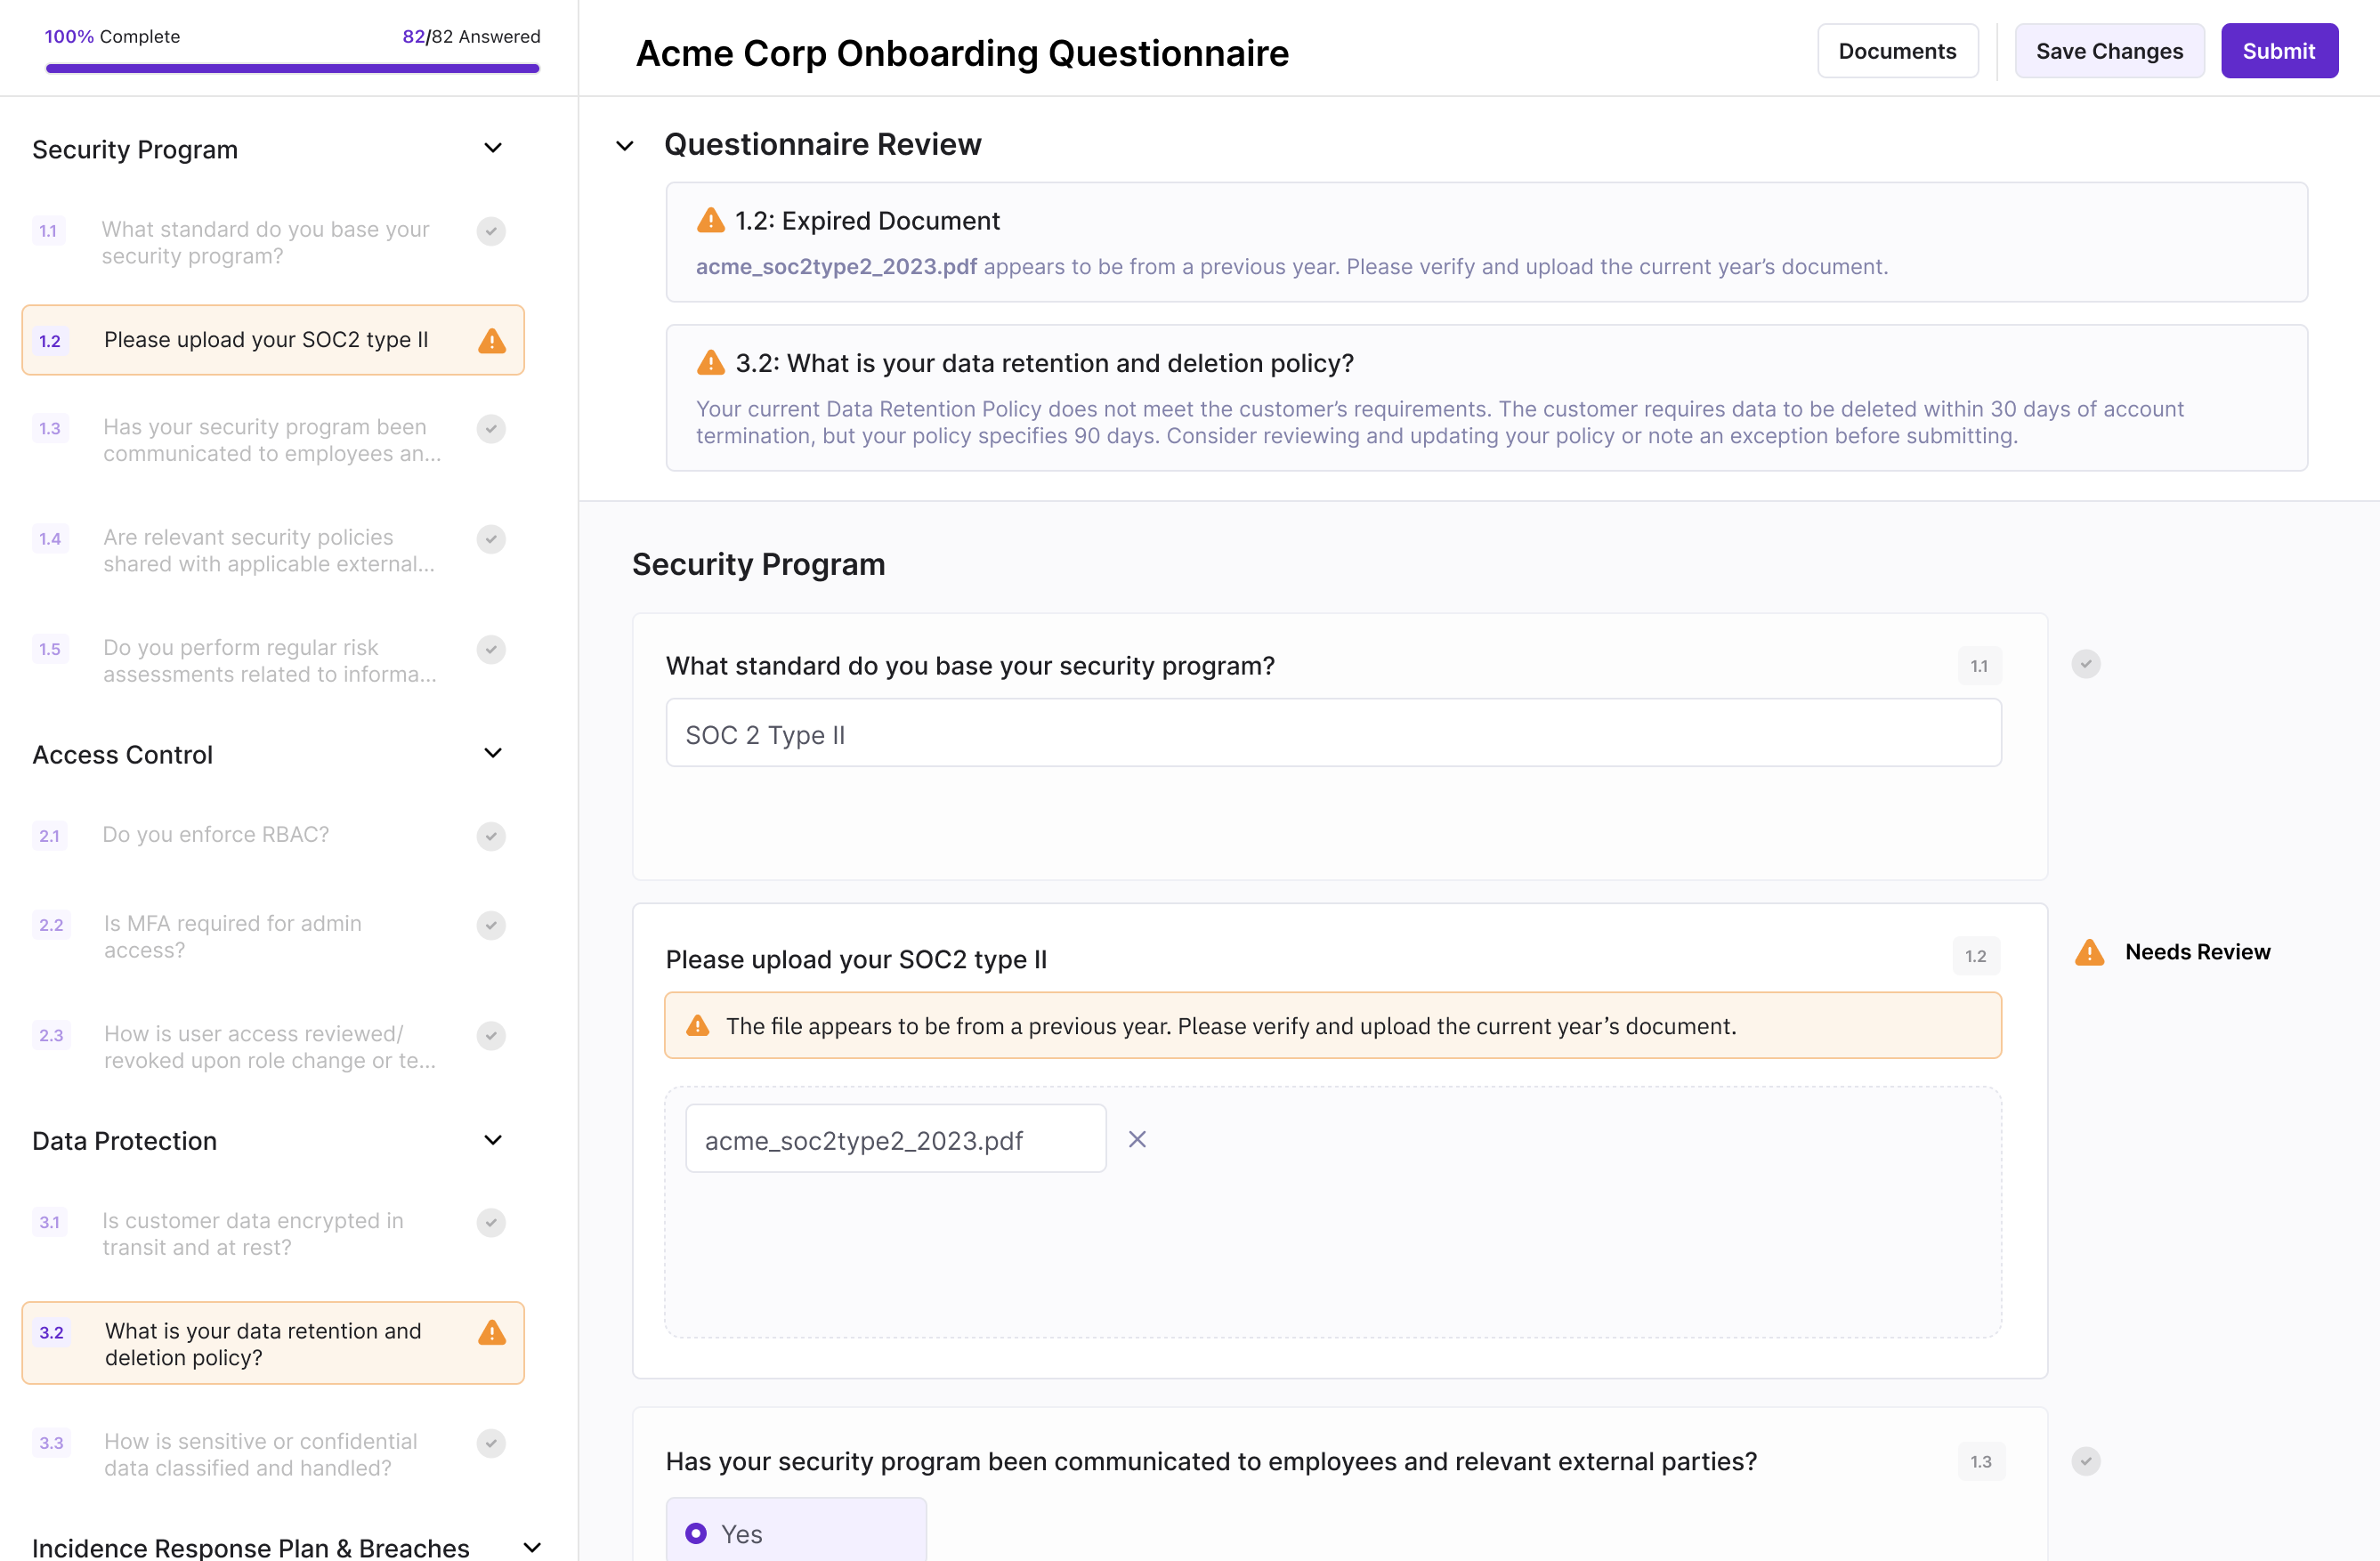Click warning icon on sidebar item 1.2
Screen dimensions: 2380x1561
coord(491,341)
